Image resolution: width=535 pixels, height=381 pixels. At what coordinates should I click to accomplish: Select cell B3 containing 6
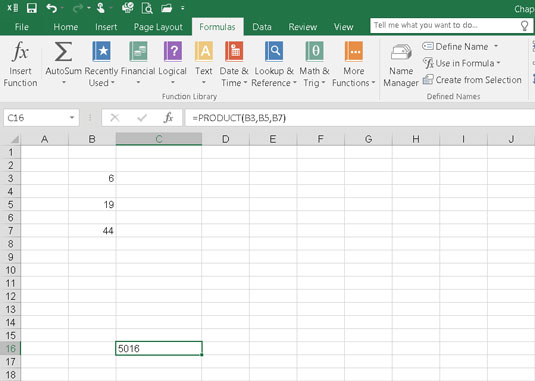[92, 178]
